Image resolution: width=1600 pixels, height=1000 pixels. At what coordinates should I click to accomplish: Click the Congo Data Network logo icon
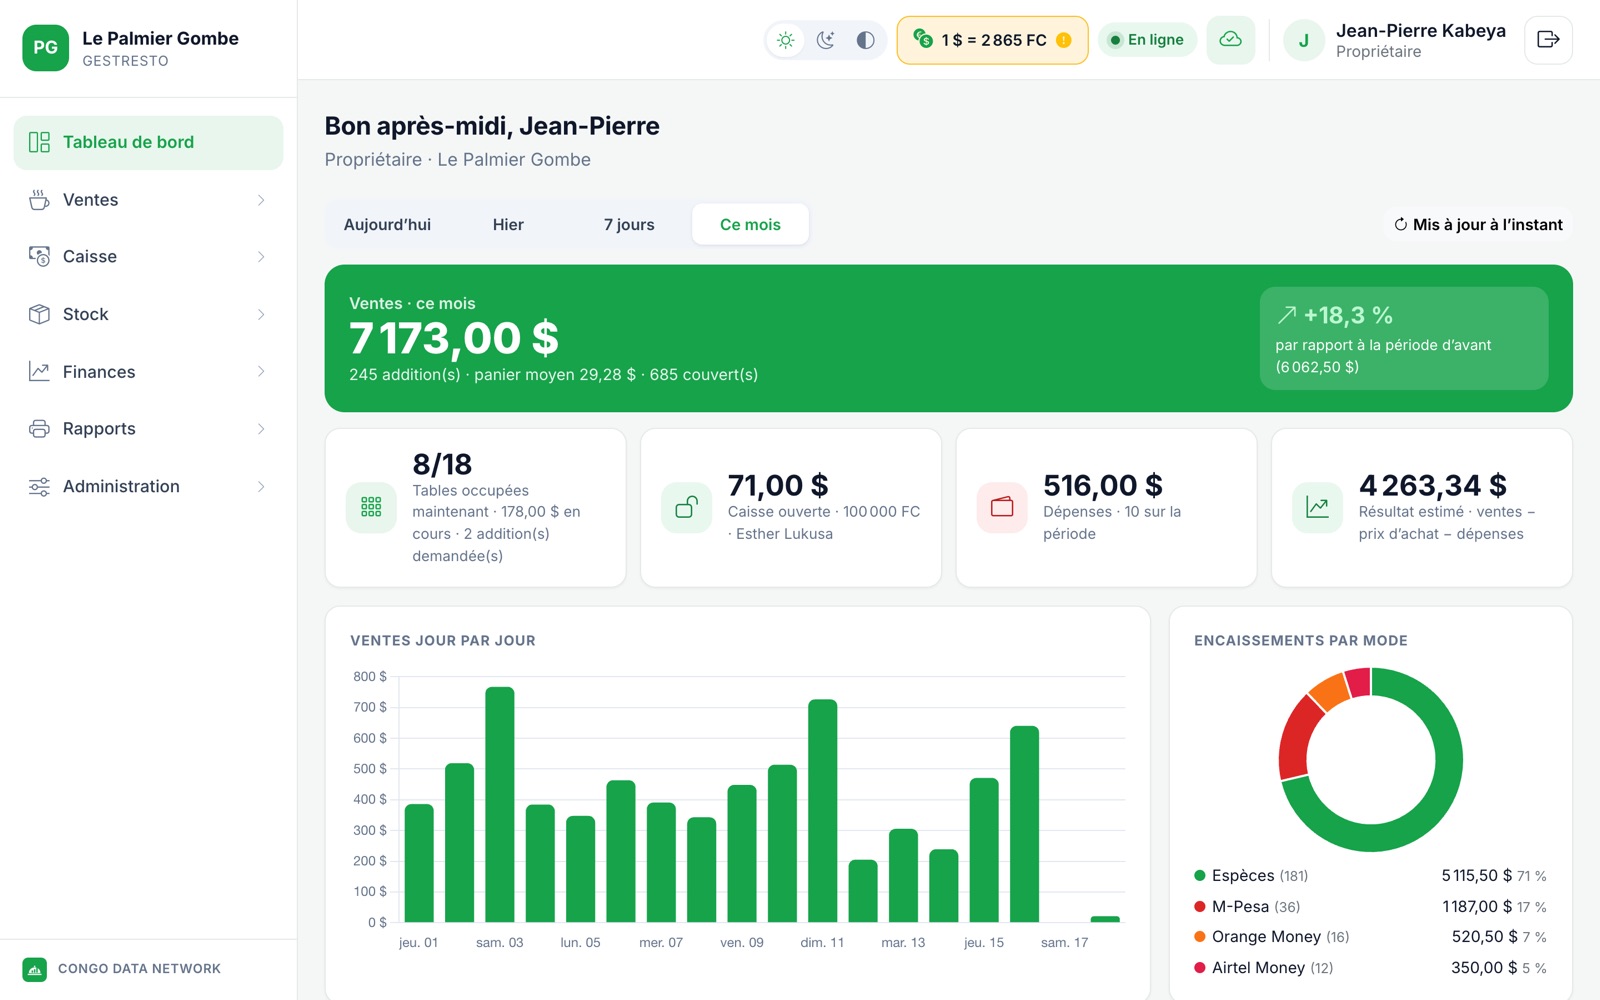coord(35,969)
